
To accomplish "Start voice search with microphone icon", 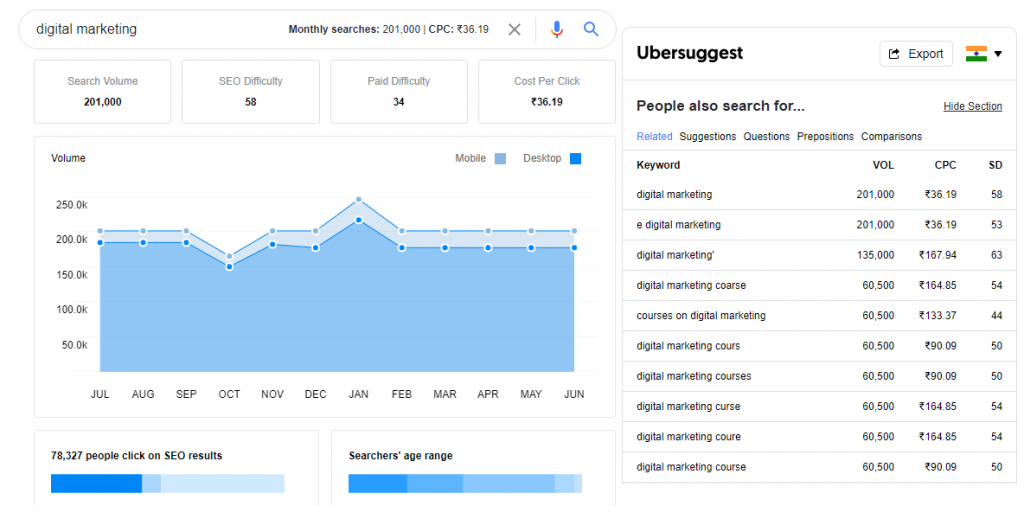I will [556, 29].
